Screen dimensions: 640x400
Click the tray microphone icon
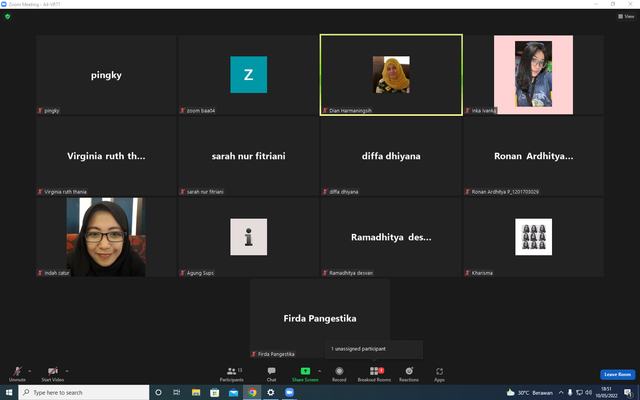[x=570, y=392]
